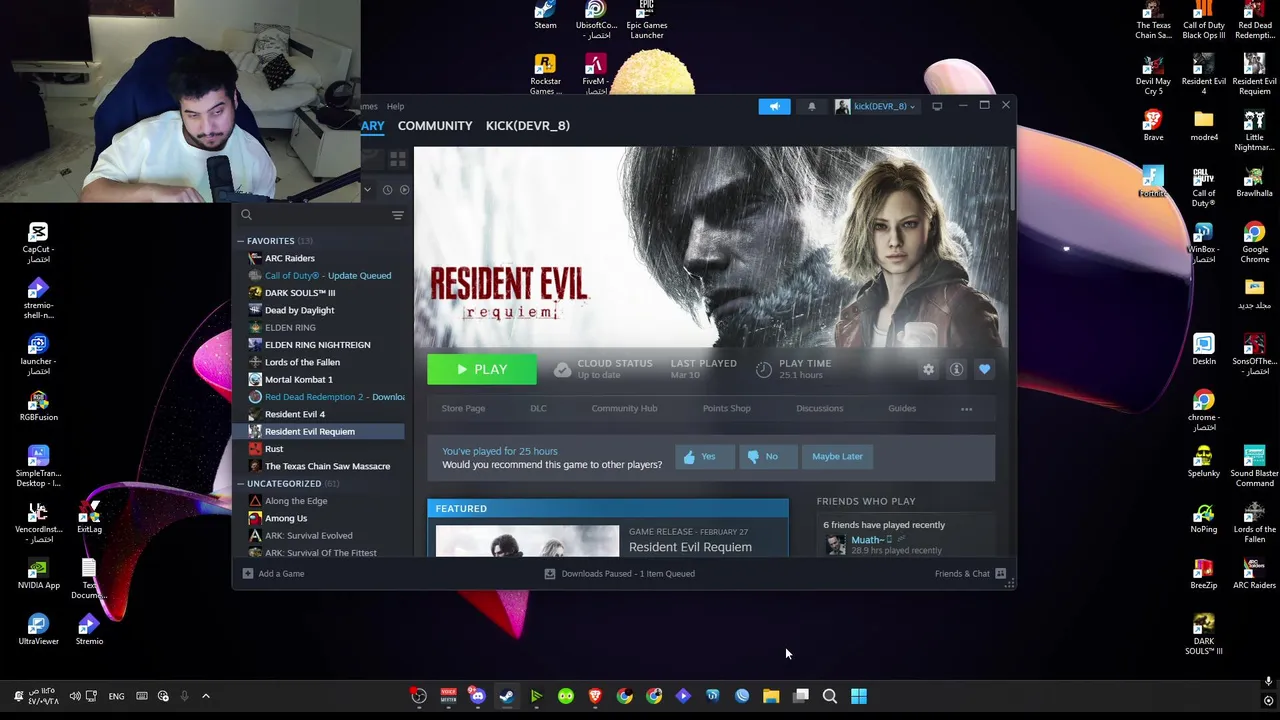Viewport: 1280px width, 720px height.
Task: Open the Store Page link
Action: [463, 408]
